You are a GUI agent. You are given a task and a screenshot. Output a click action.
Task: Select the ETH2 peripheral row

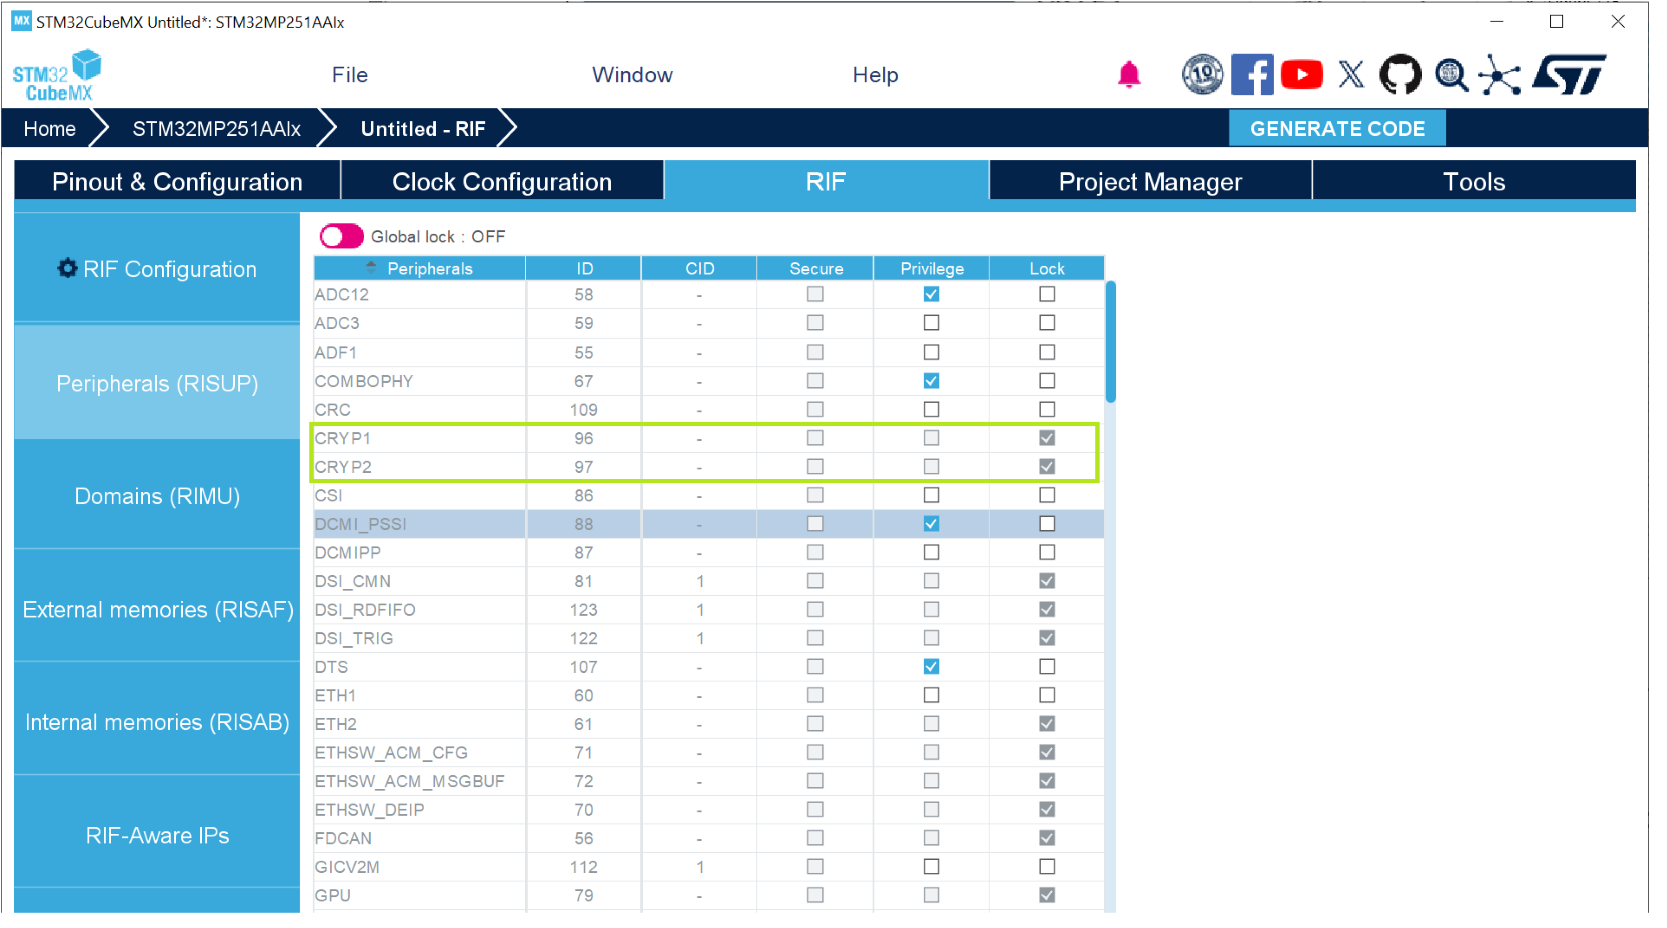[709, 724]
